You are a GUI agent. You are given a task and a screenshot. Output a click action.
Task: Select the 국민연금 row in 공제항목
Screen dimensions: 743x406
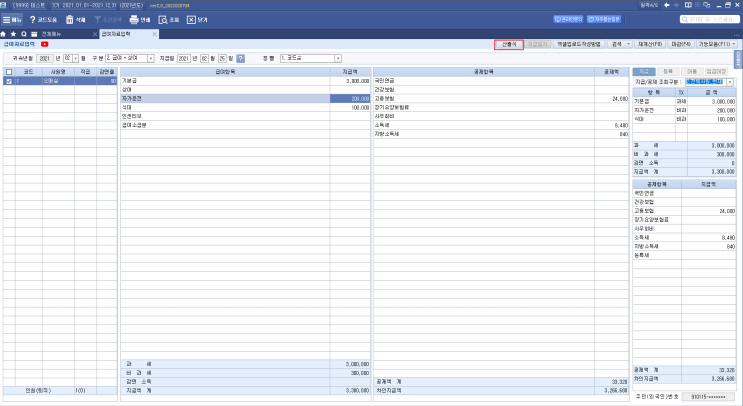(x=501, y=81)
